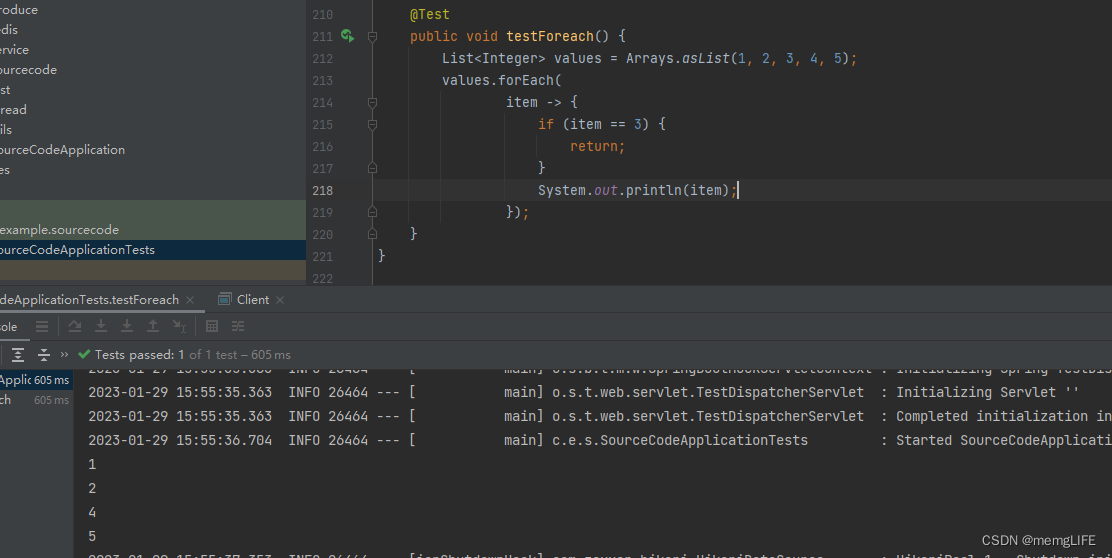
Task: Click console output line '5'
Action: [92, 537]
